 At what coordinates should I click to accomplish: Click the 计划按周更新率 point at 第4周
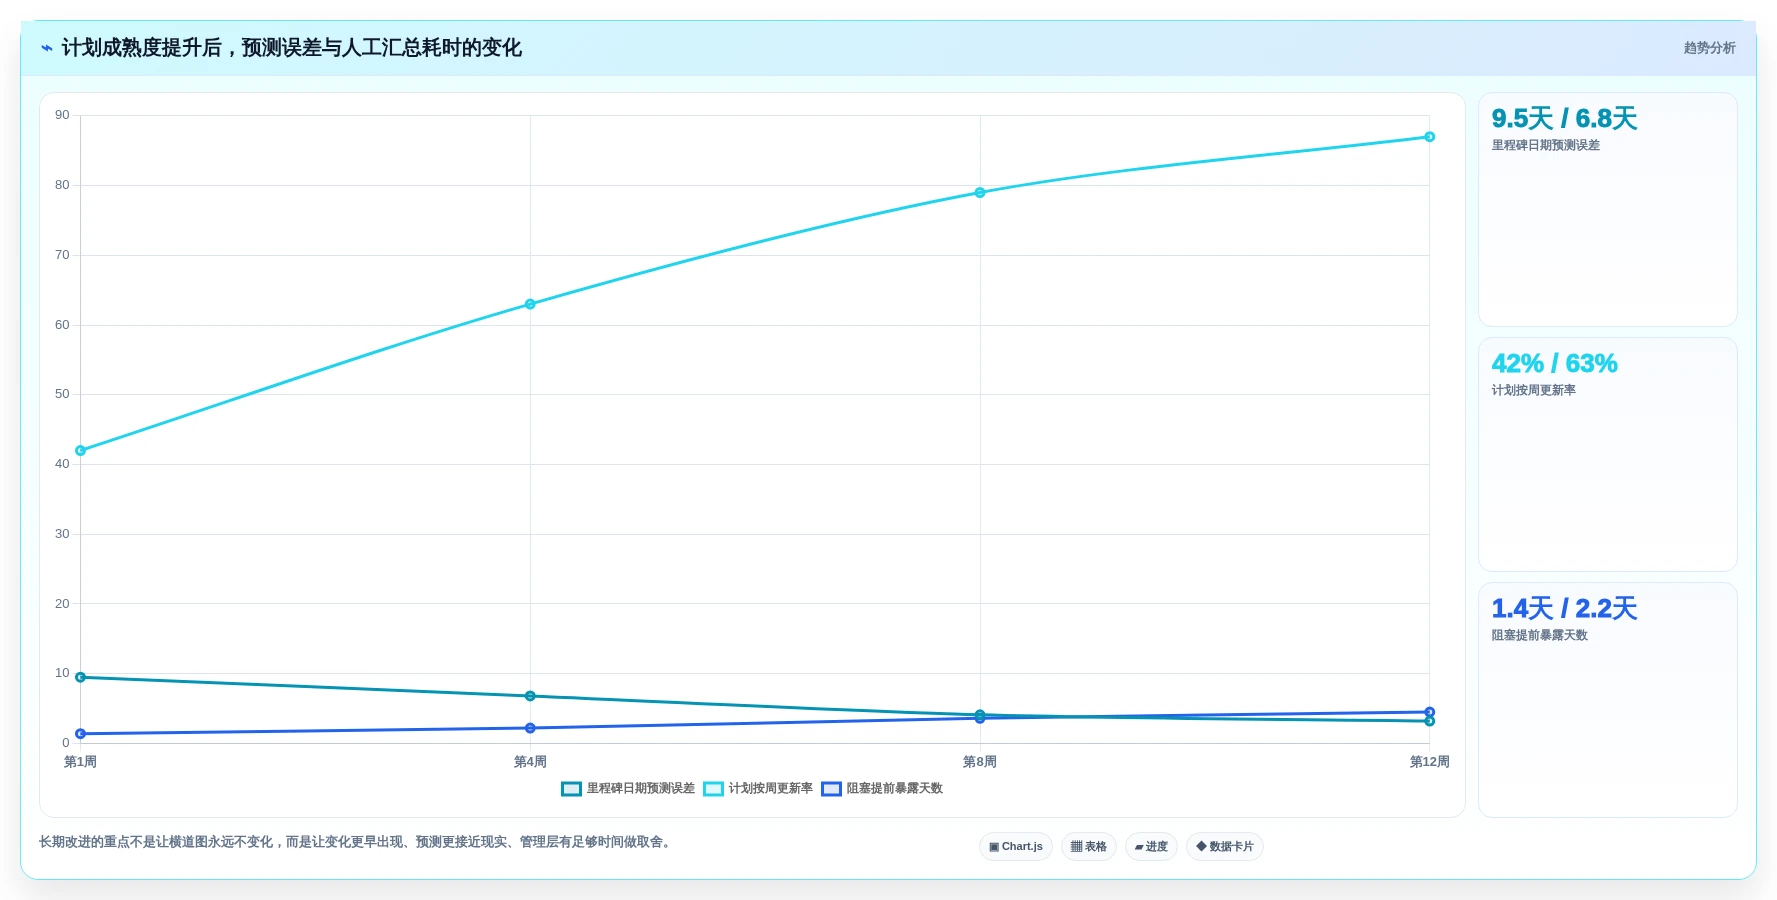[x=530, y=304]
